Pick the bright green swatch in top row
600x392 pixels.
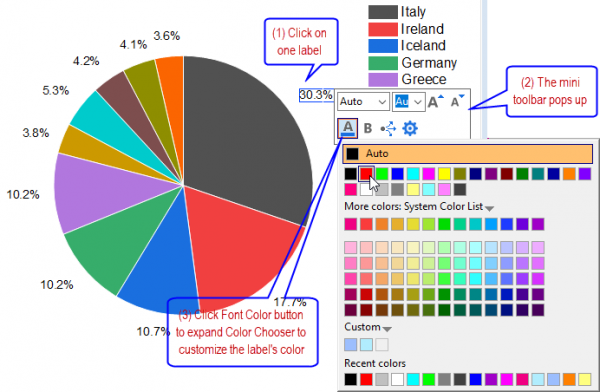382,174
